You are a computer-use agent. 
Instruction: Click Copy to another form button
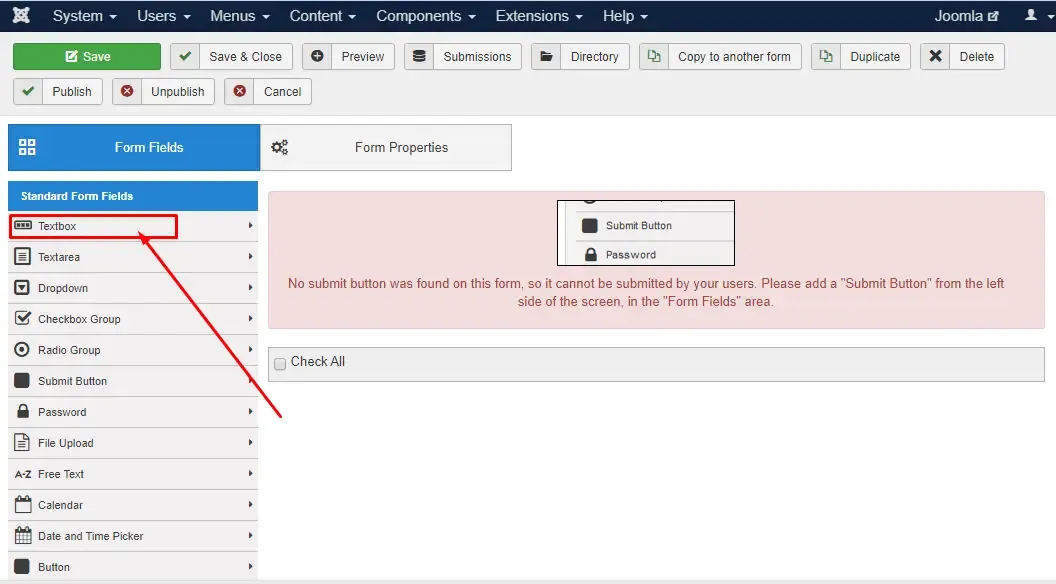click(x=720, y=57)
